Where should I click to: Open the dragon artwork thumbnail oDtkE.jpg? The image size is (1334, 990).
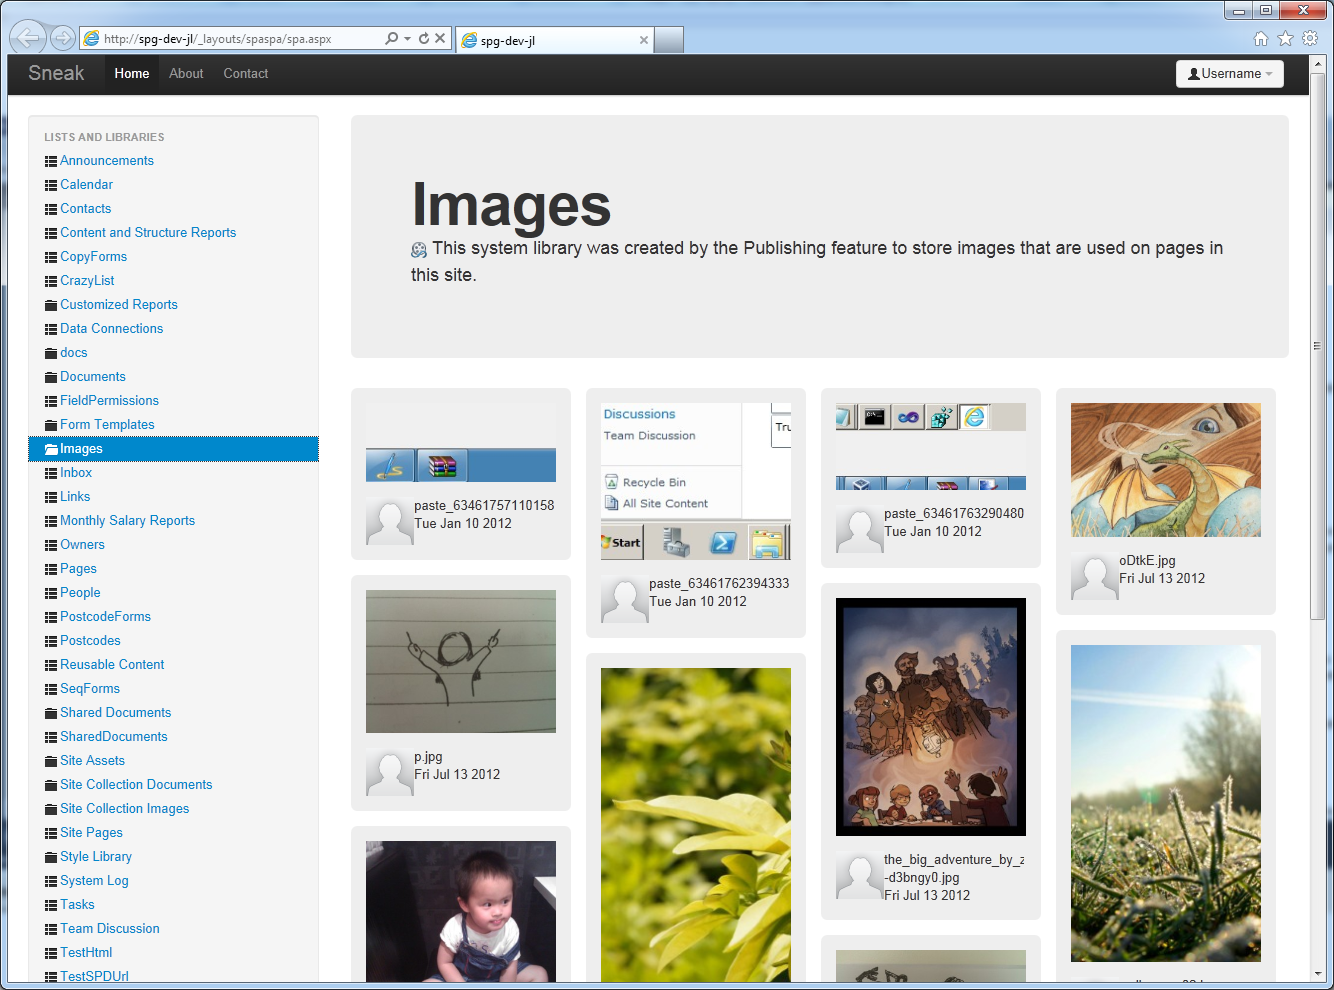tap(1165, 470)
